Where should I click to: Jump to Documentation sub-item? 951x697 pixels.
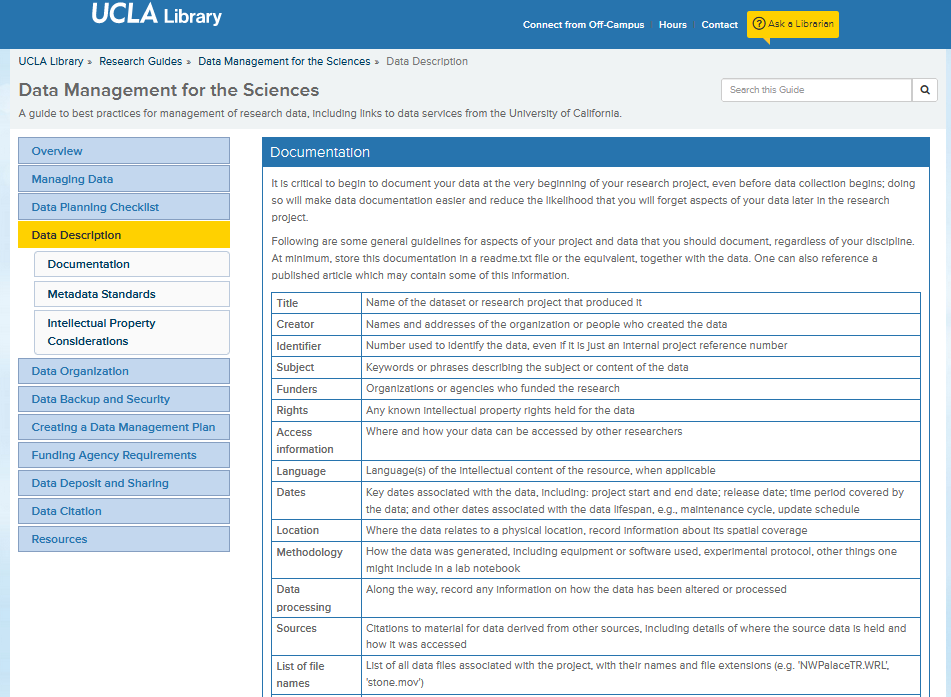[132, 264]
